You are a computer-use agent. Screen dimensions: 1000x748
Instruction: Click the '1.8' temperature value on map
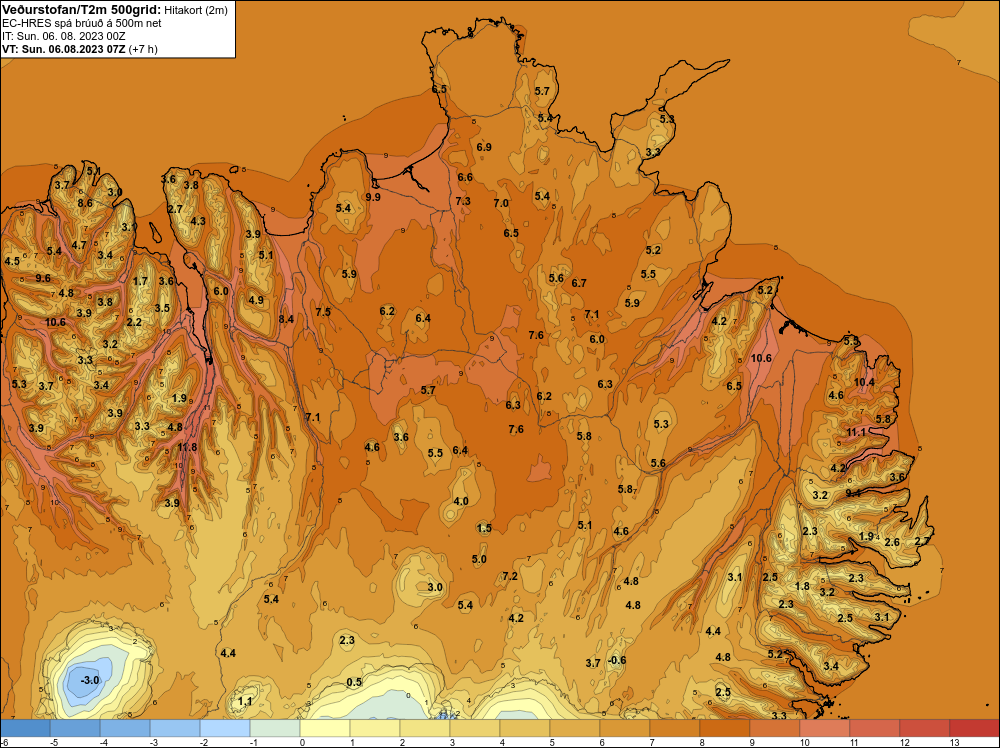[802, 587]
